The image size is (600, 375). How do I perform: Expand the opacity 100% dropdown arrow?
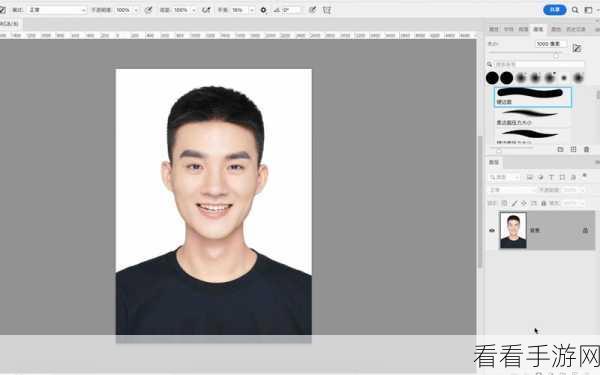[x=136, y=10]
